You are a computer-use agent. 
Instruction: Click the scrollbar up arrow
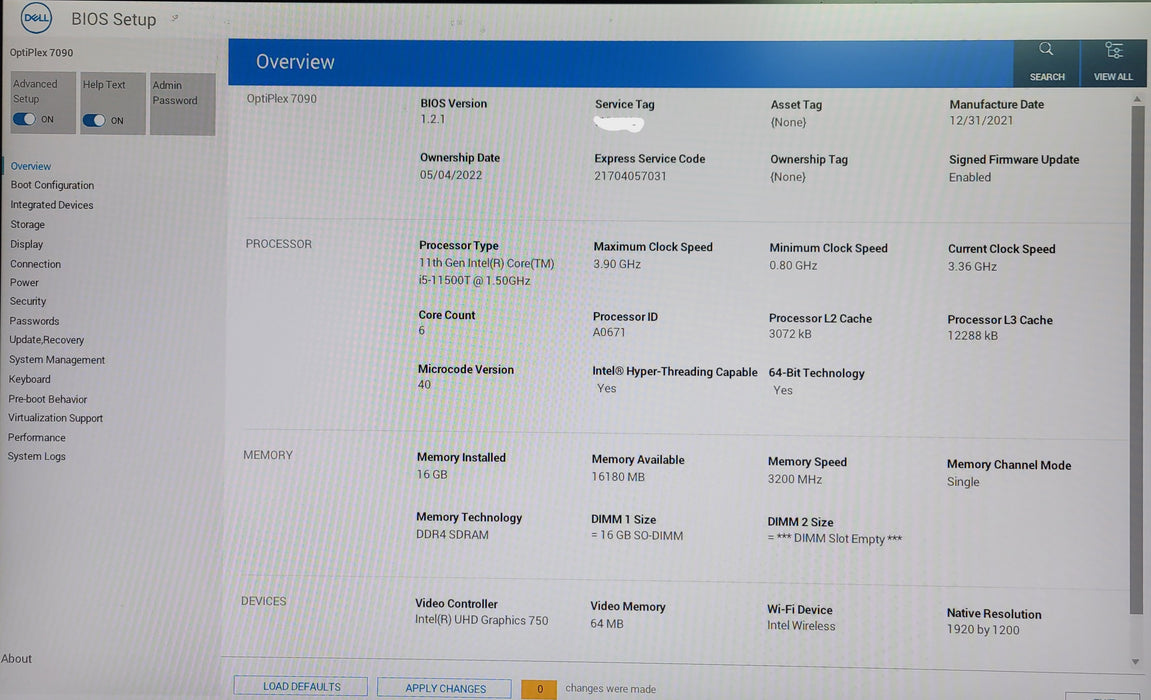tap(1136, 99)
